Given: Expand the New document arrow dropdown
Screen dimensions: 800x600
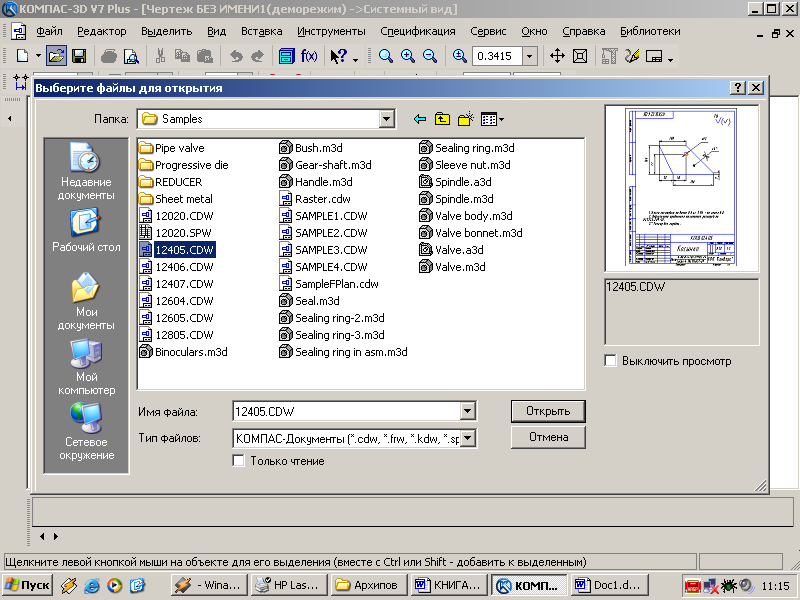Looking at the screenshot, I should tap(38, 56).
